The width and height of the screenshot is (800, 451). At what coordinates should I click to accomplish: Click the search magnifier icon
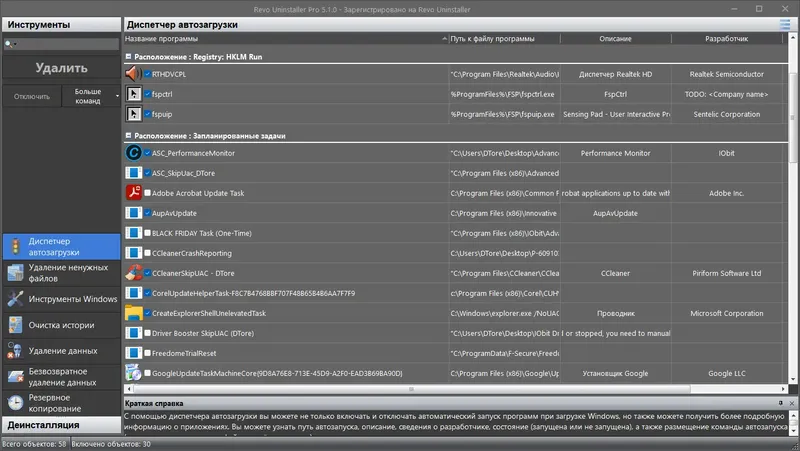coord(8,44)
